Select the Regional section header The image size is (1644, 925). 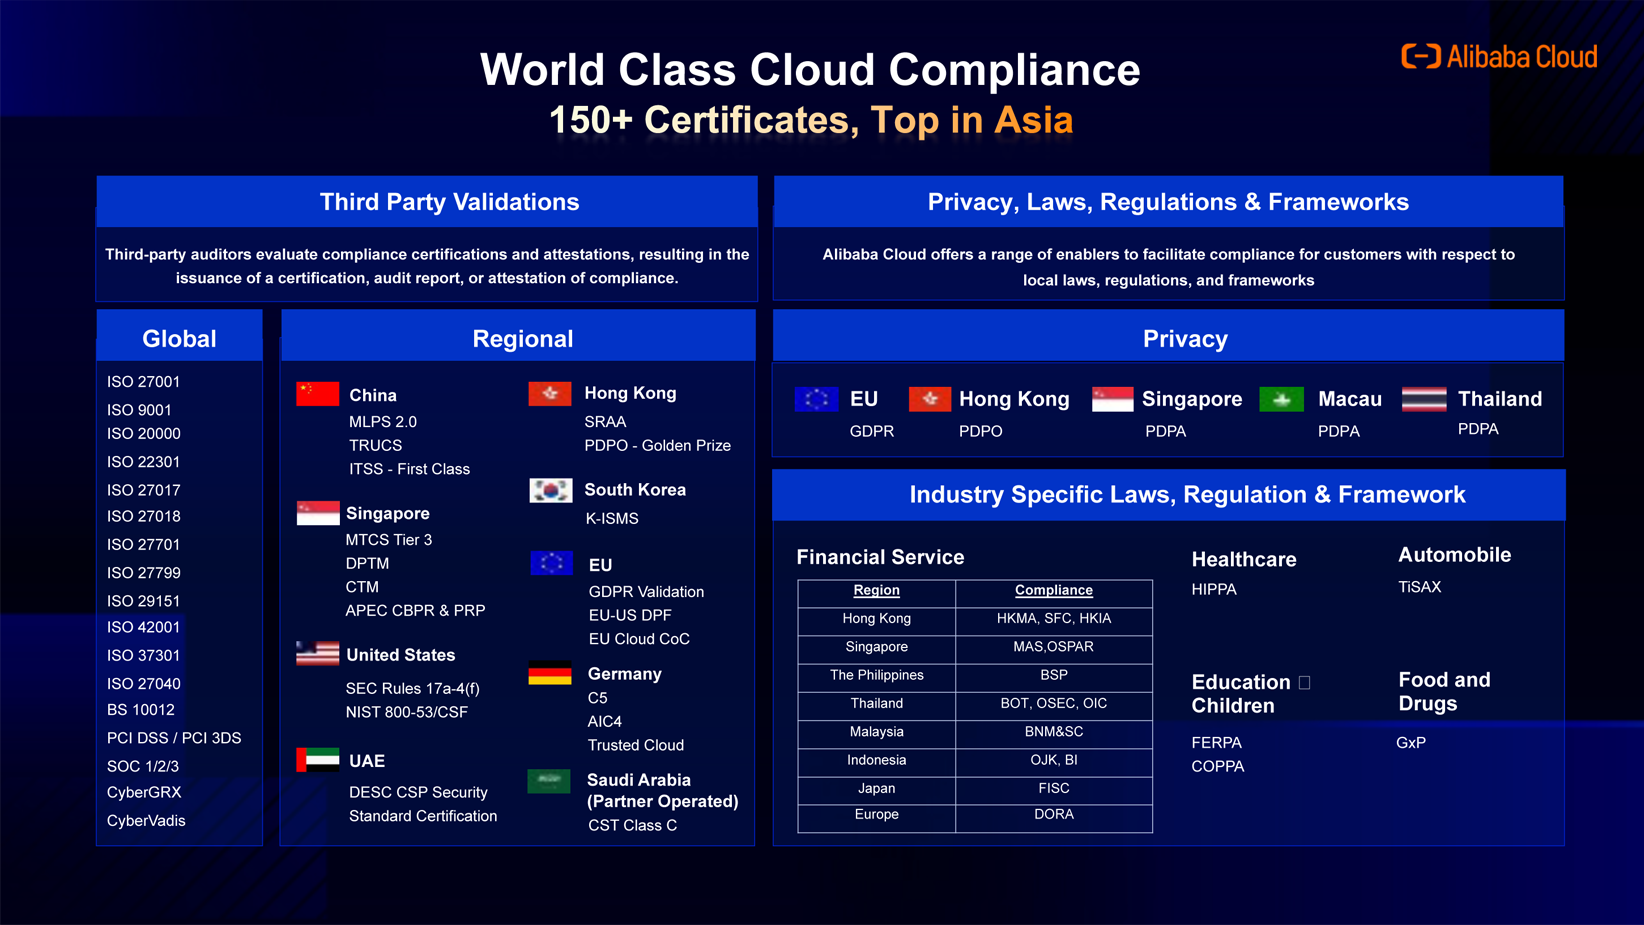click(x=522, y=338)
